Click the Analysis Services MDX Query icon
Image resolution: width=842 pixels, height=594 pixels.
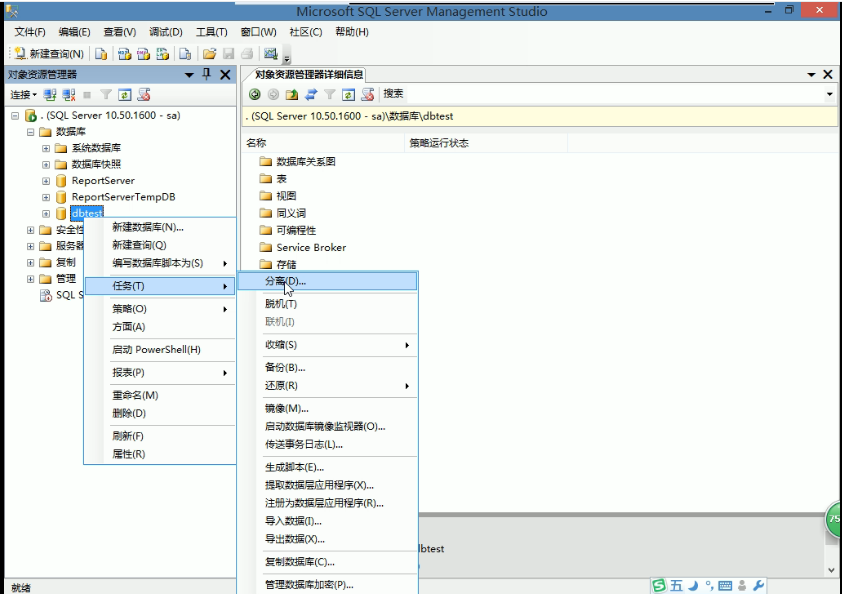tap(125, 54)
